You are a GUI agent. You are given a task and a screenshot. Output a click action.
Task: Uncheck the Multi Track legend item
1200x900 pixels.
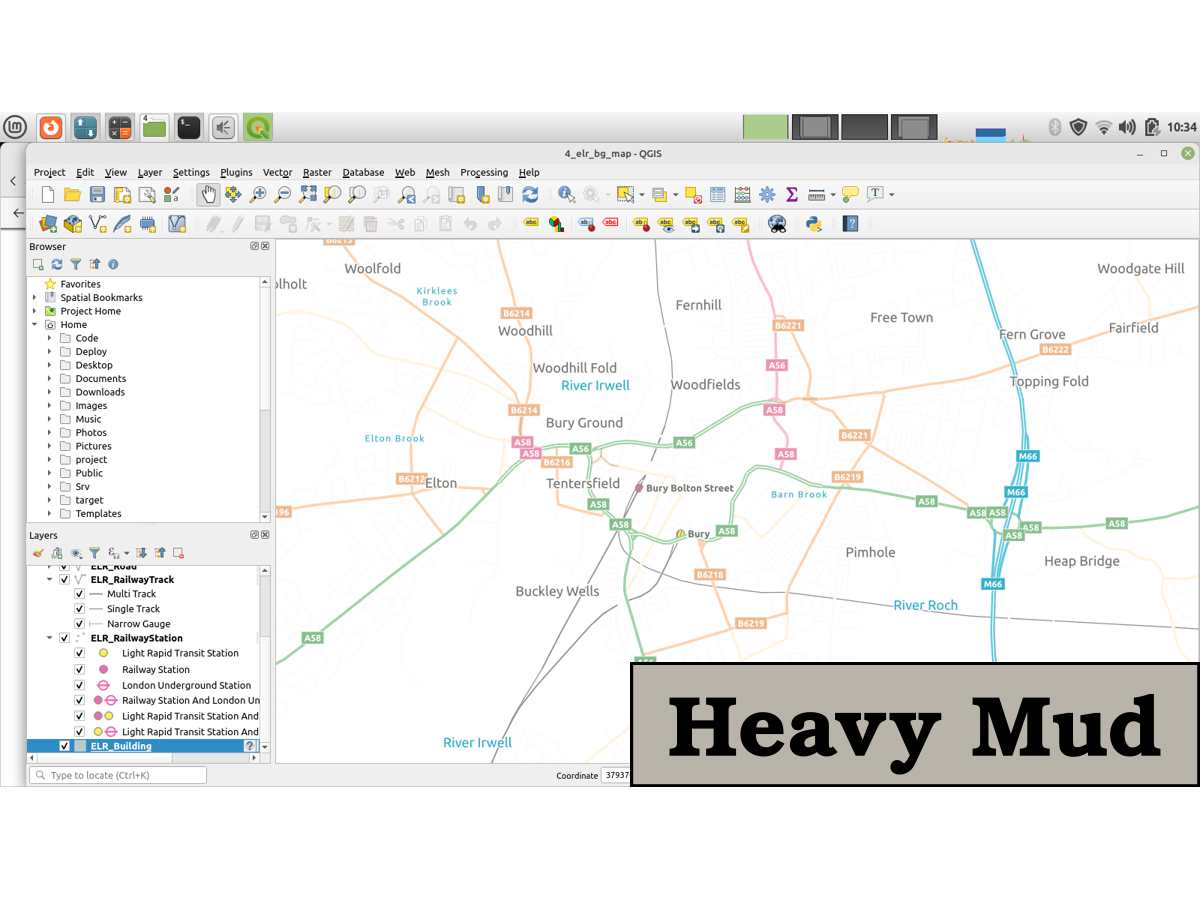pos(80,594)
